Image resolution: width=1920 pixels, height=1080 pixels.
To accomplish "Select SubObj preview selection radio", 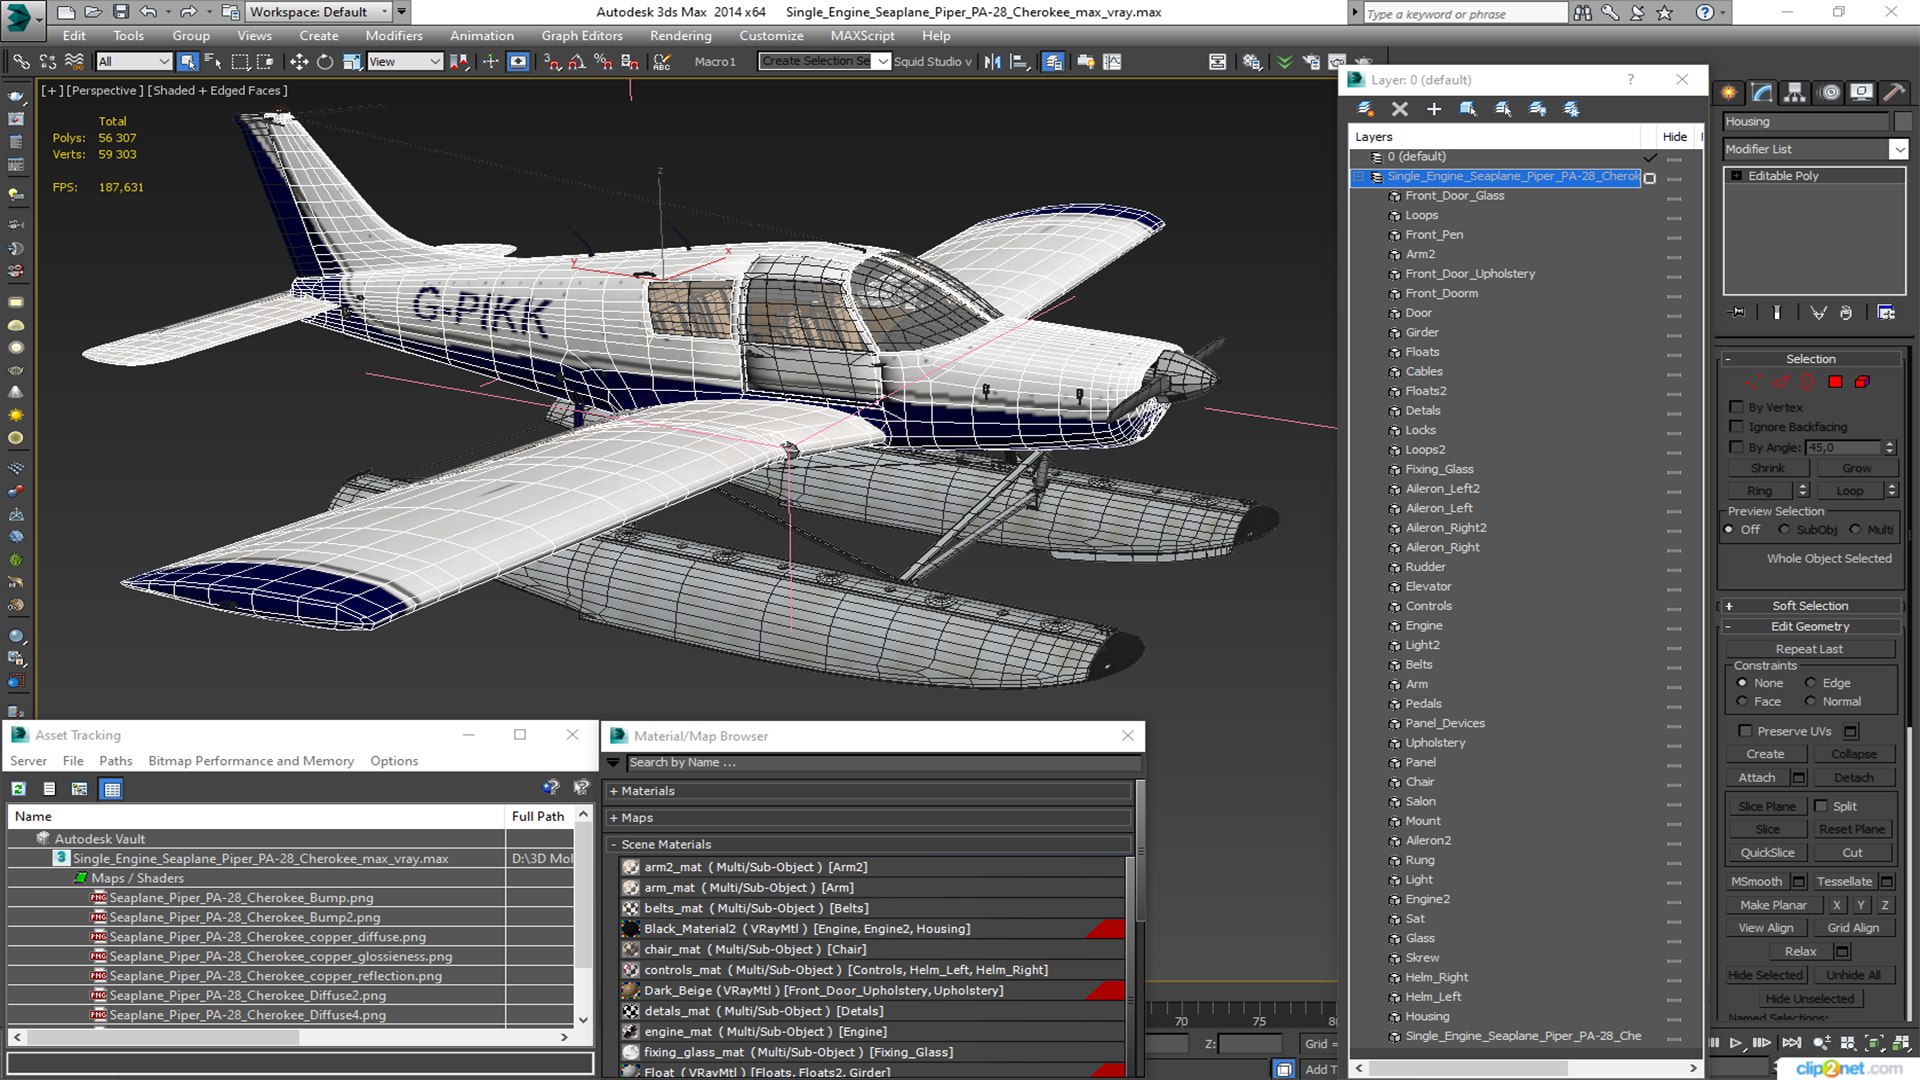I will (x=1784, y=530).
